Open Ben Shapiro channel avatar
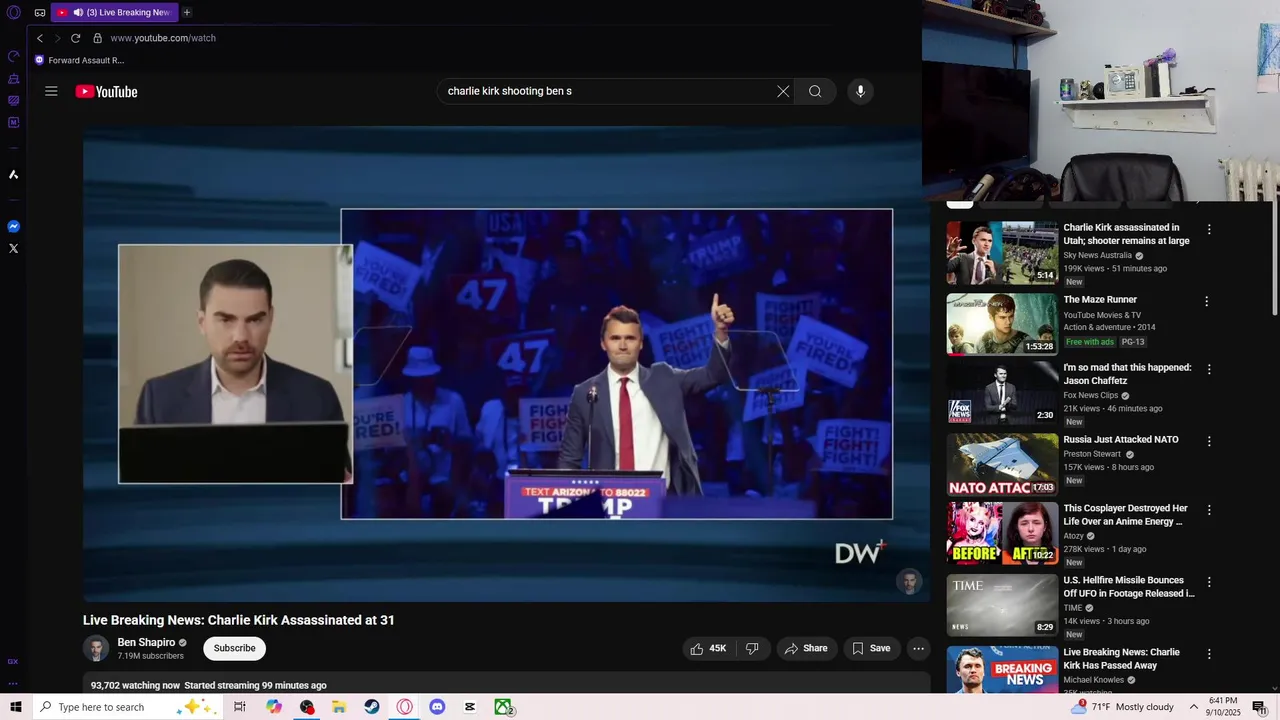Image resolution: width=1280 pixels, height=720 pixels. [96, 648]
